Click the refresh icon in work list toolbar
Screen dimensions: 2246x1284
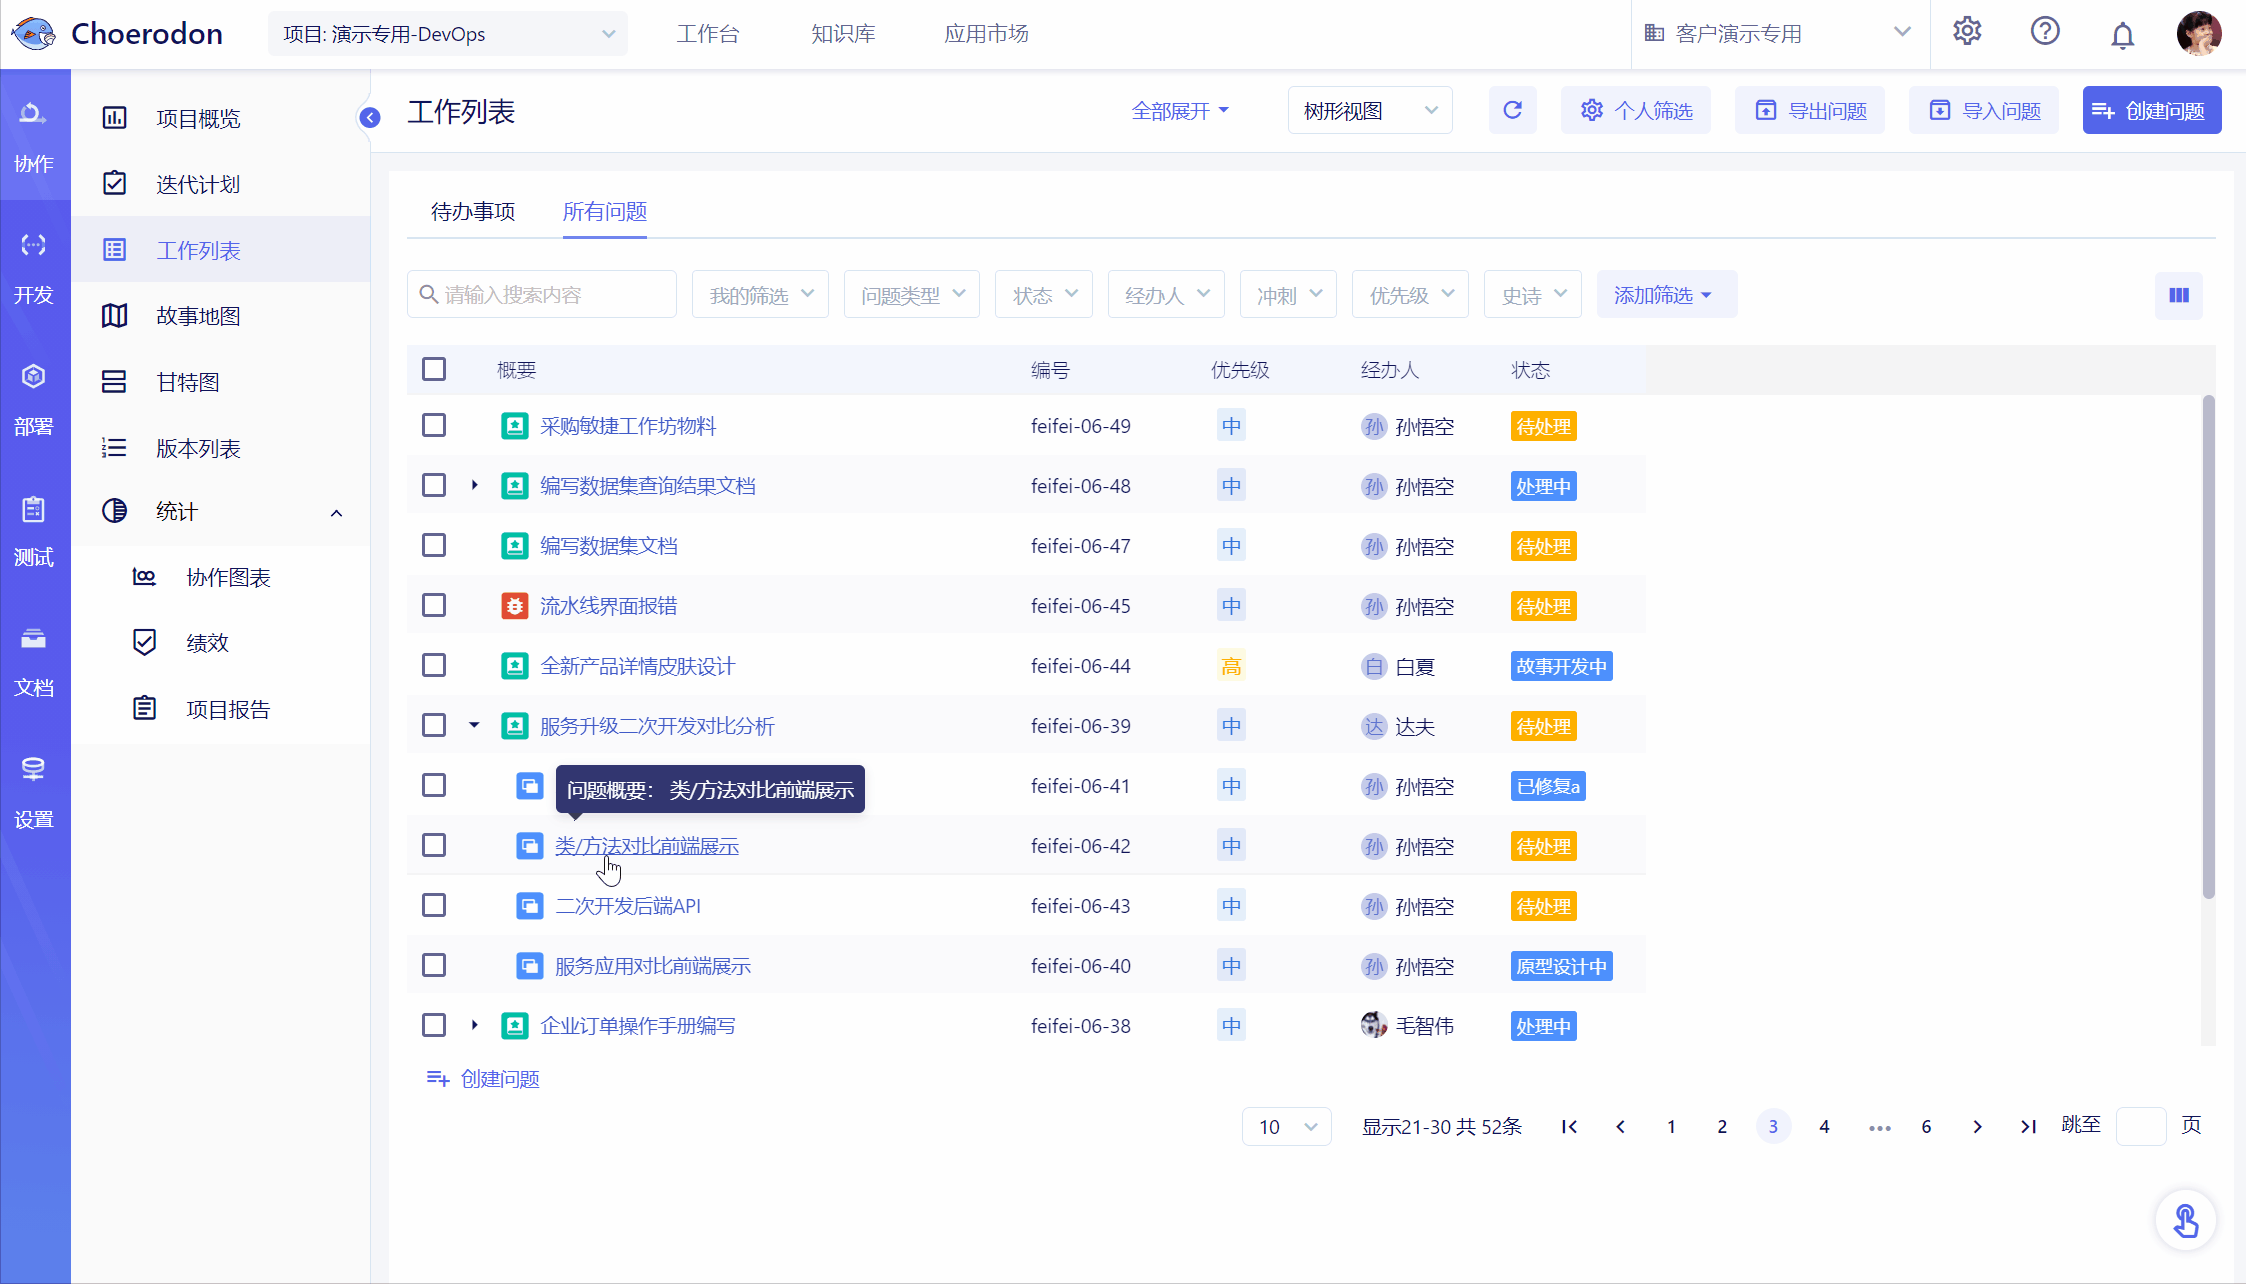(1512, 110)
